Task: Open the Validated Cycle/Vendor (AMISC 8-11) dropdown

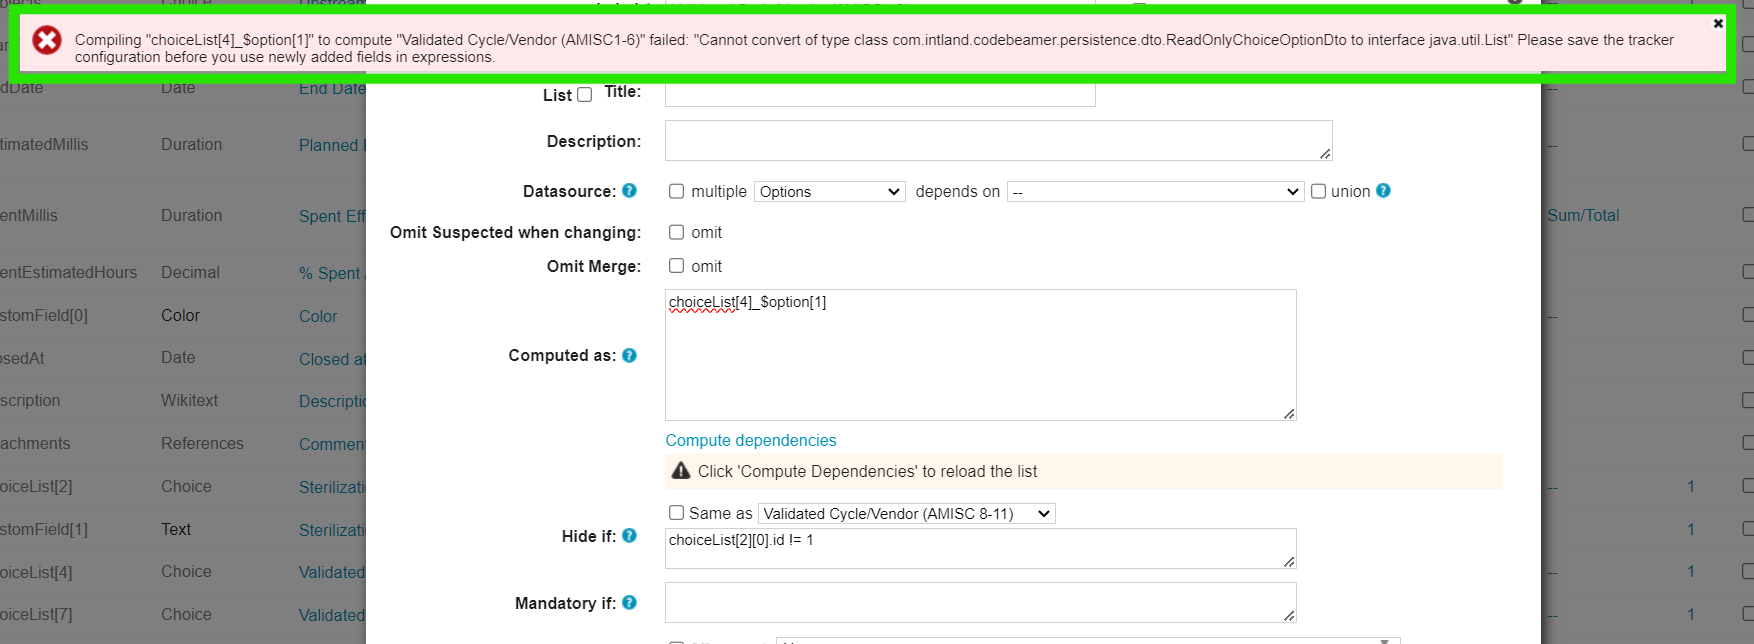Action: (906, 514)
